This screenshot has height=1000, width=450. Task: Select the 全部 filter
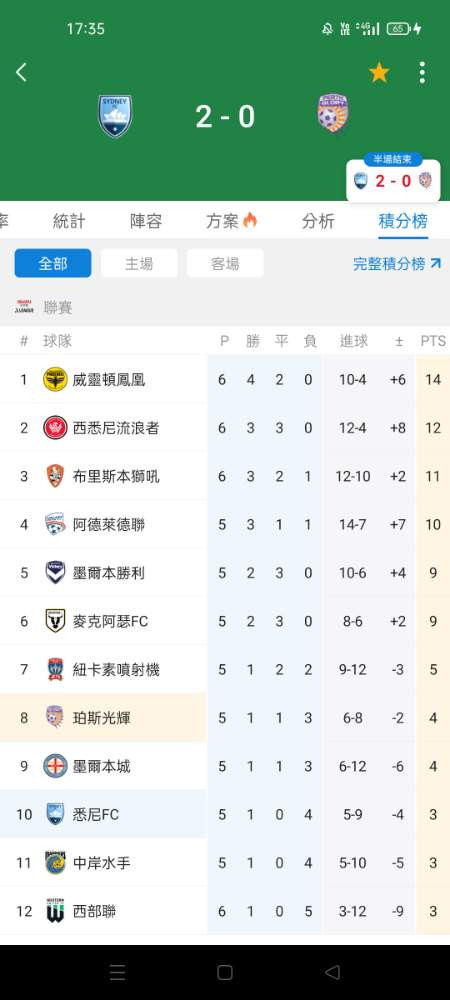[x=53, y=263]
